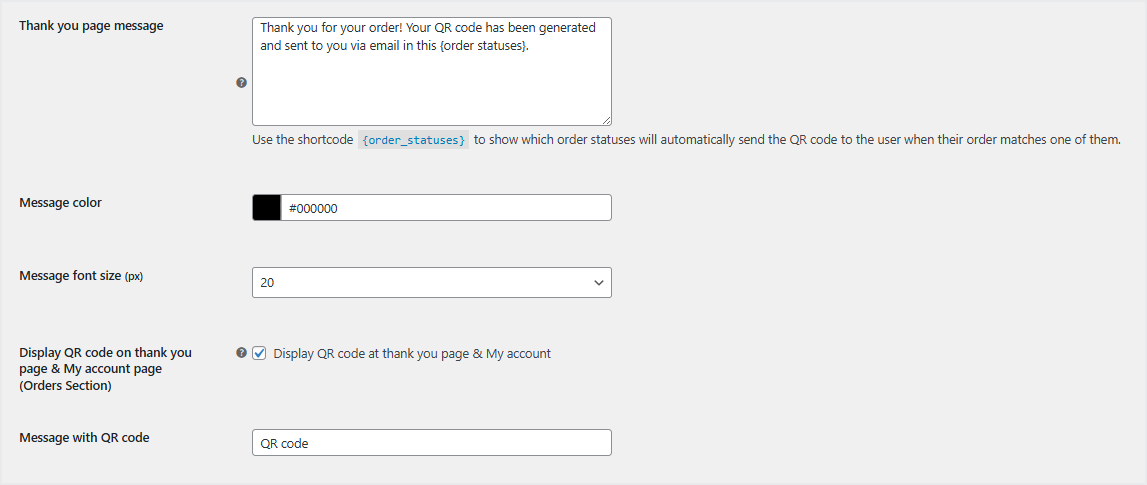Click inside the Thank you page message textarea
The height and width of the screenshot is (485, 1147).
click(x=431, y=90)
